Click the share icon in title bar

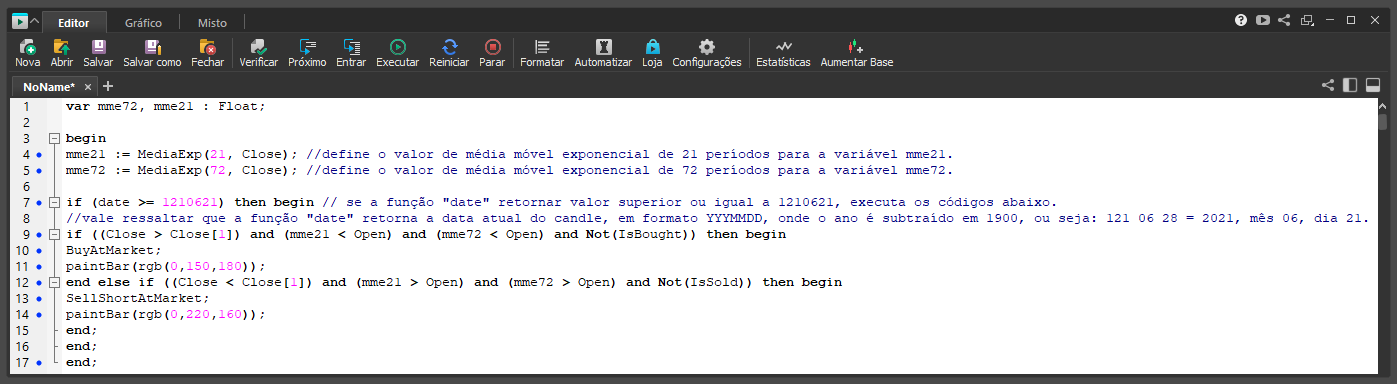pyautogui.click(x=1284, y=19)
